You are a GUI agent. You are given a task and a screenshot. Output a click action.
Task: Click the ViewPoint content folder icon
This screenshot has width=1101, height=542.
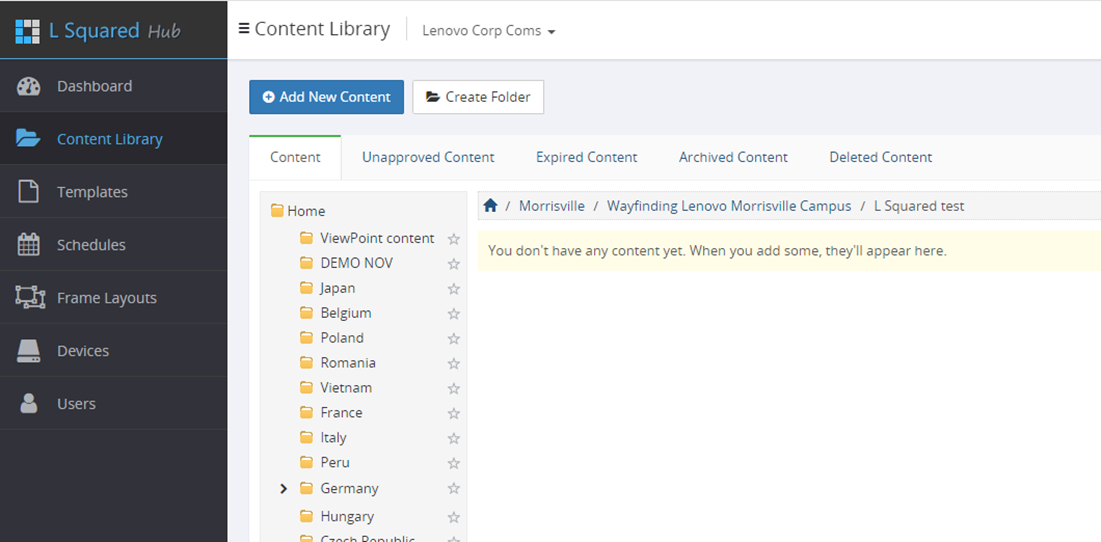(x=306, y=238)
